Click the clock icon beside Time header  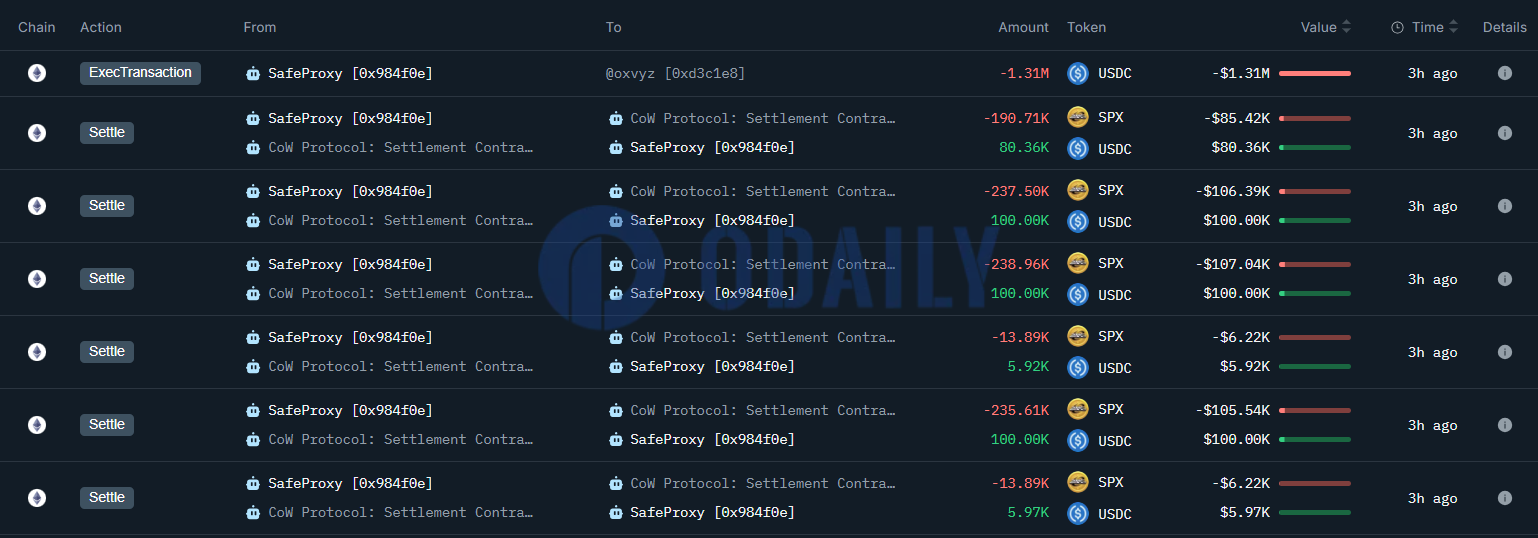pyautogui.click(x=1397, y=28)
